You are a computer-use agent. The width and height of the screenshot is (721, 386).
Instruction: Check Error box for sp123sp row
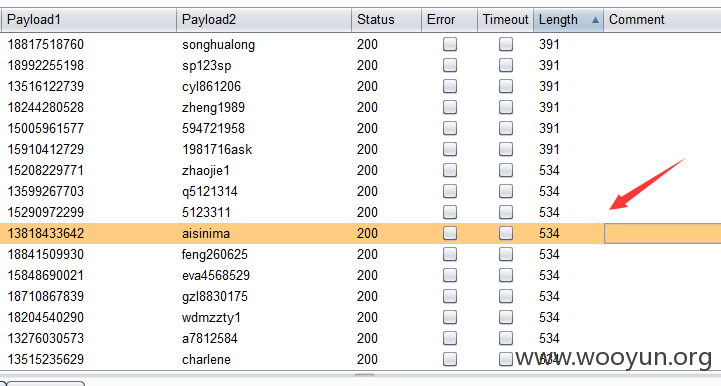450,65
